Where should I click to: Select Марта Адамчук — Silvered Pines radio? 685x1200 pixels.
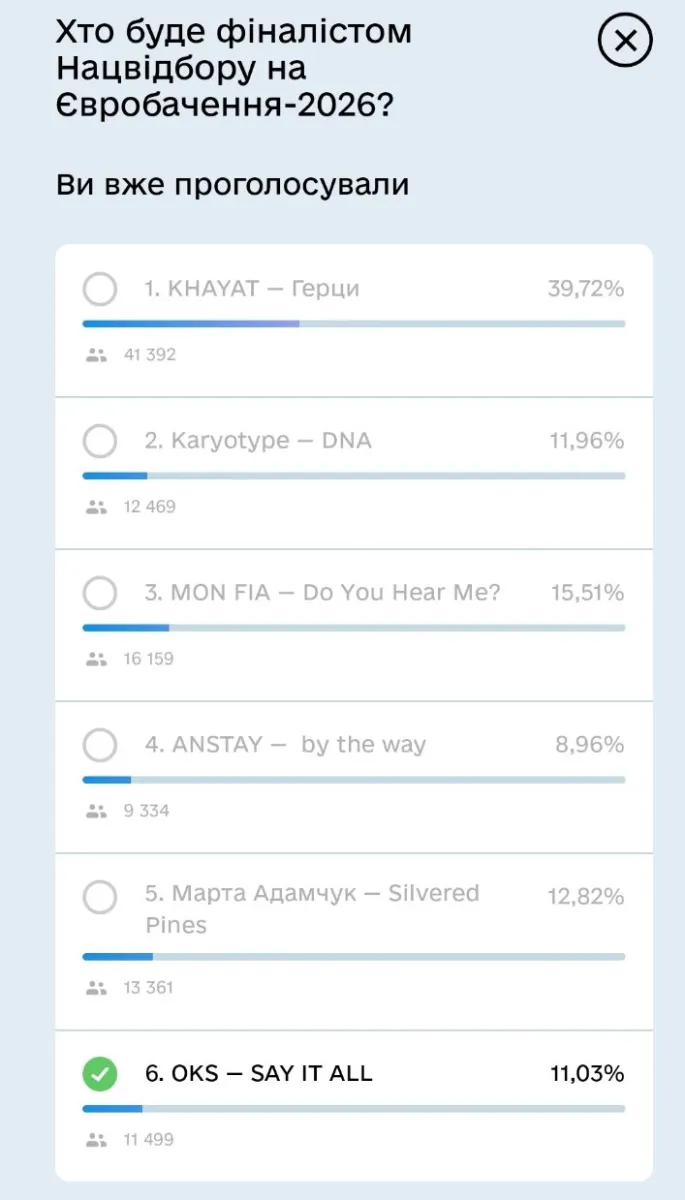point(100,897)
